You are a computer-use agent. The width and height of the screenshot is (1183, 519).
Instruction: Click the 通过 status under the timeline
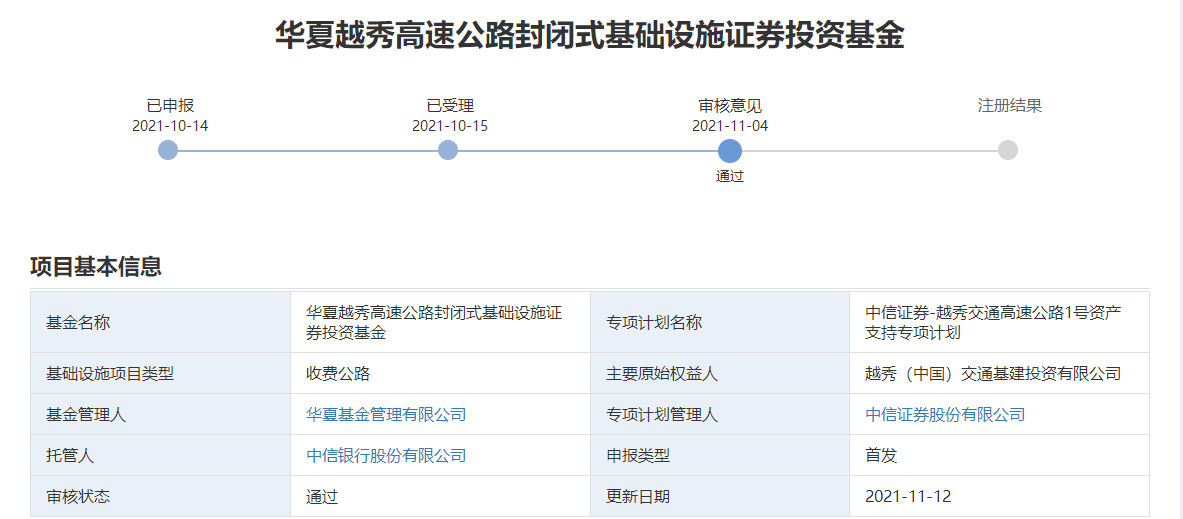coord(730,177)
